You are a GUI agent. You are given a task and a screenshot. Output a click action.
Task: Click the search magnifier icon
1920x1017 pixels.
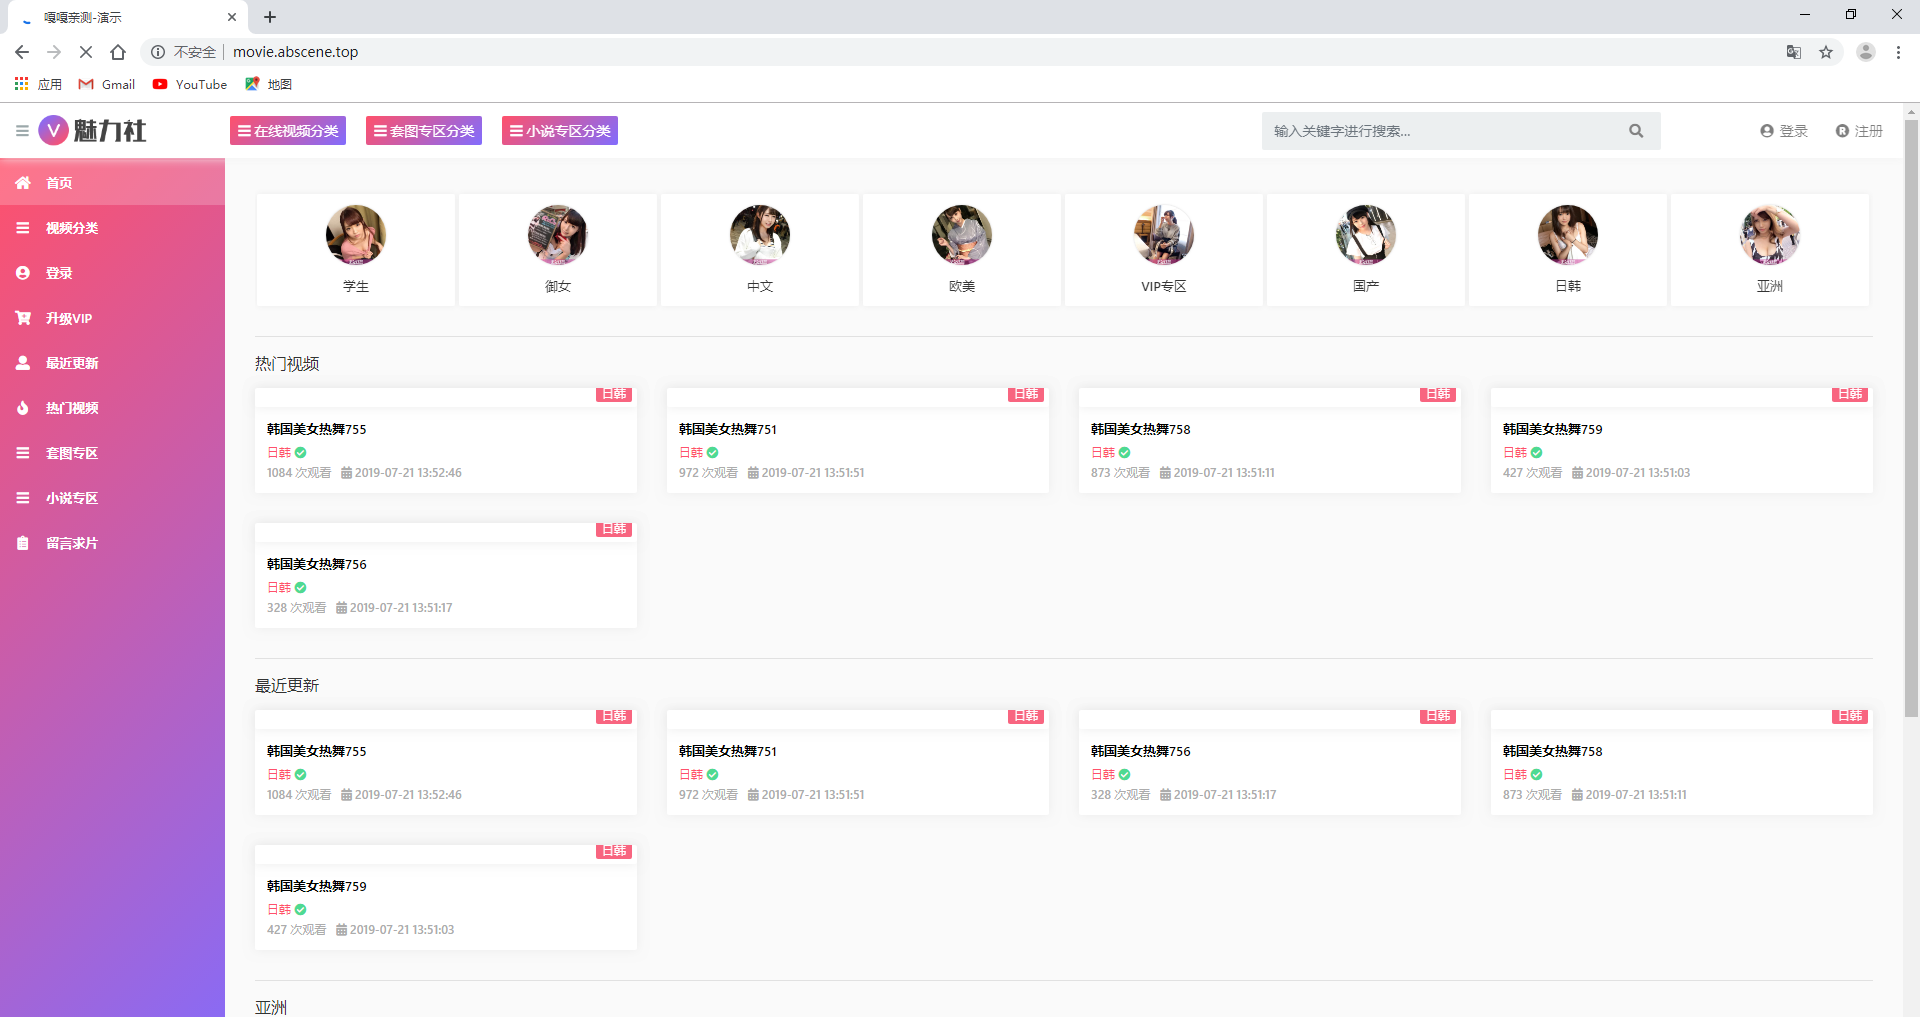point(1636,131)
